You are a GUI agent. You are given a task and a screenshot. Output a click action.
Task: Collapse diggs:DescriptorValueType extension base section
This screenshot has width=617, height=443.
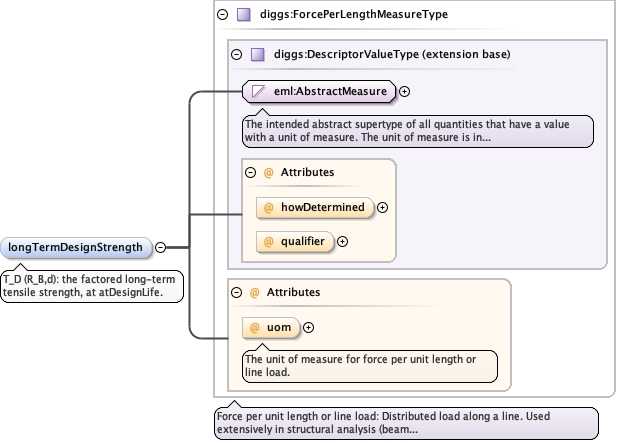click(x=236, y=54)
